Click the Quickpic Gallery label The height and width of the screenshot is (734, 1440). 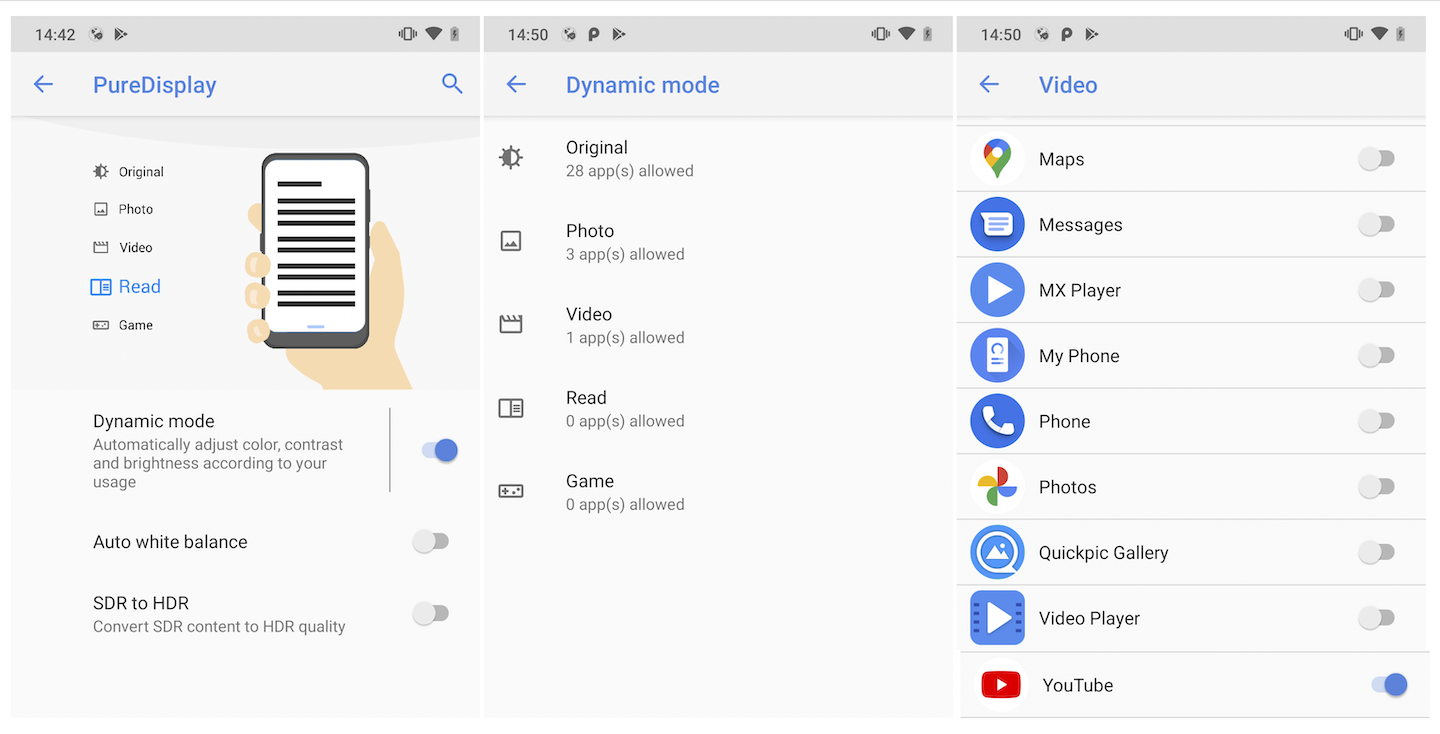pyautogui.click(x=1103, y=553)
